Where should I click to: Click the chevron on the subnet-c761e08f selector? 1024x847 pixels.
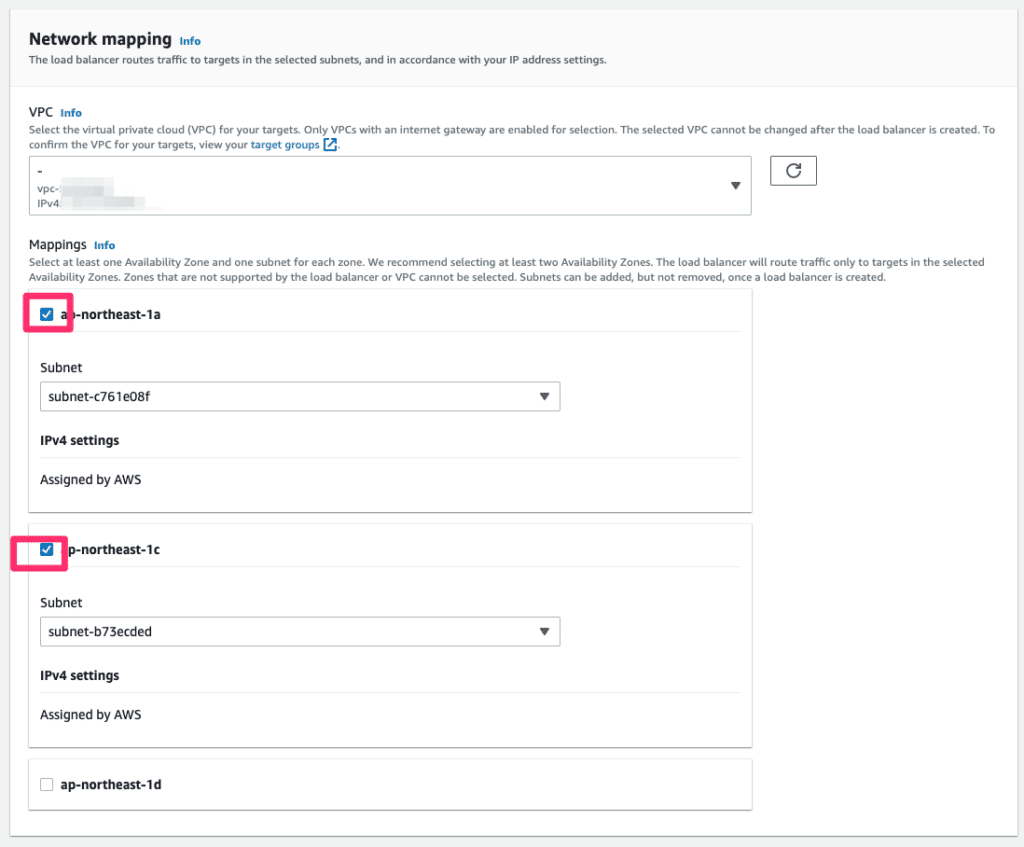coord(545,396)
